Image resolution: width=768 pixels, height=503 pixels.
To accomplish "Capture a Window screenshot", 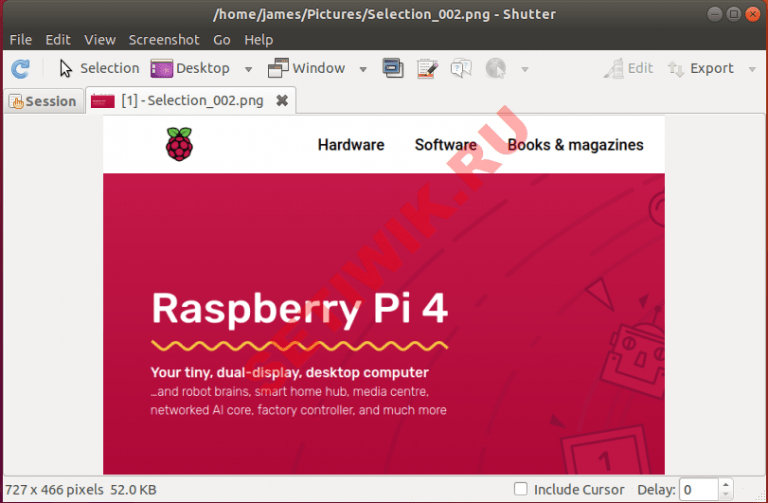I will pyautogui.click(x=306, y=69).
